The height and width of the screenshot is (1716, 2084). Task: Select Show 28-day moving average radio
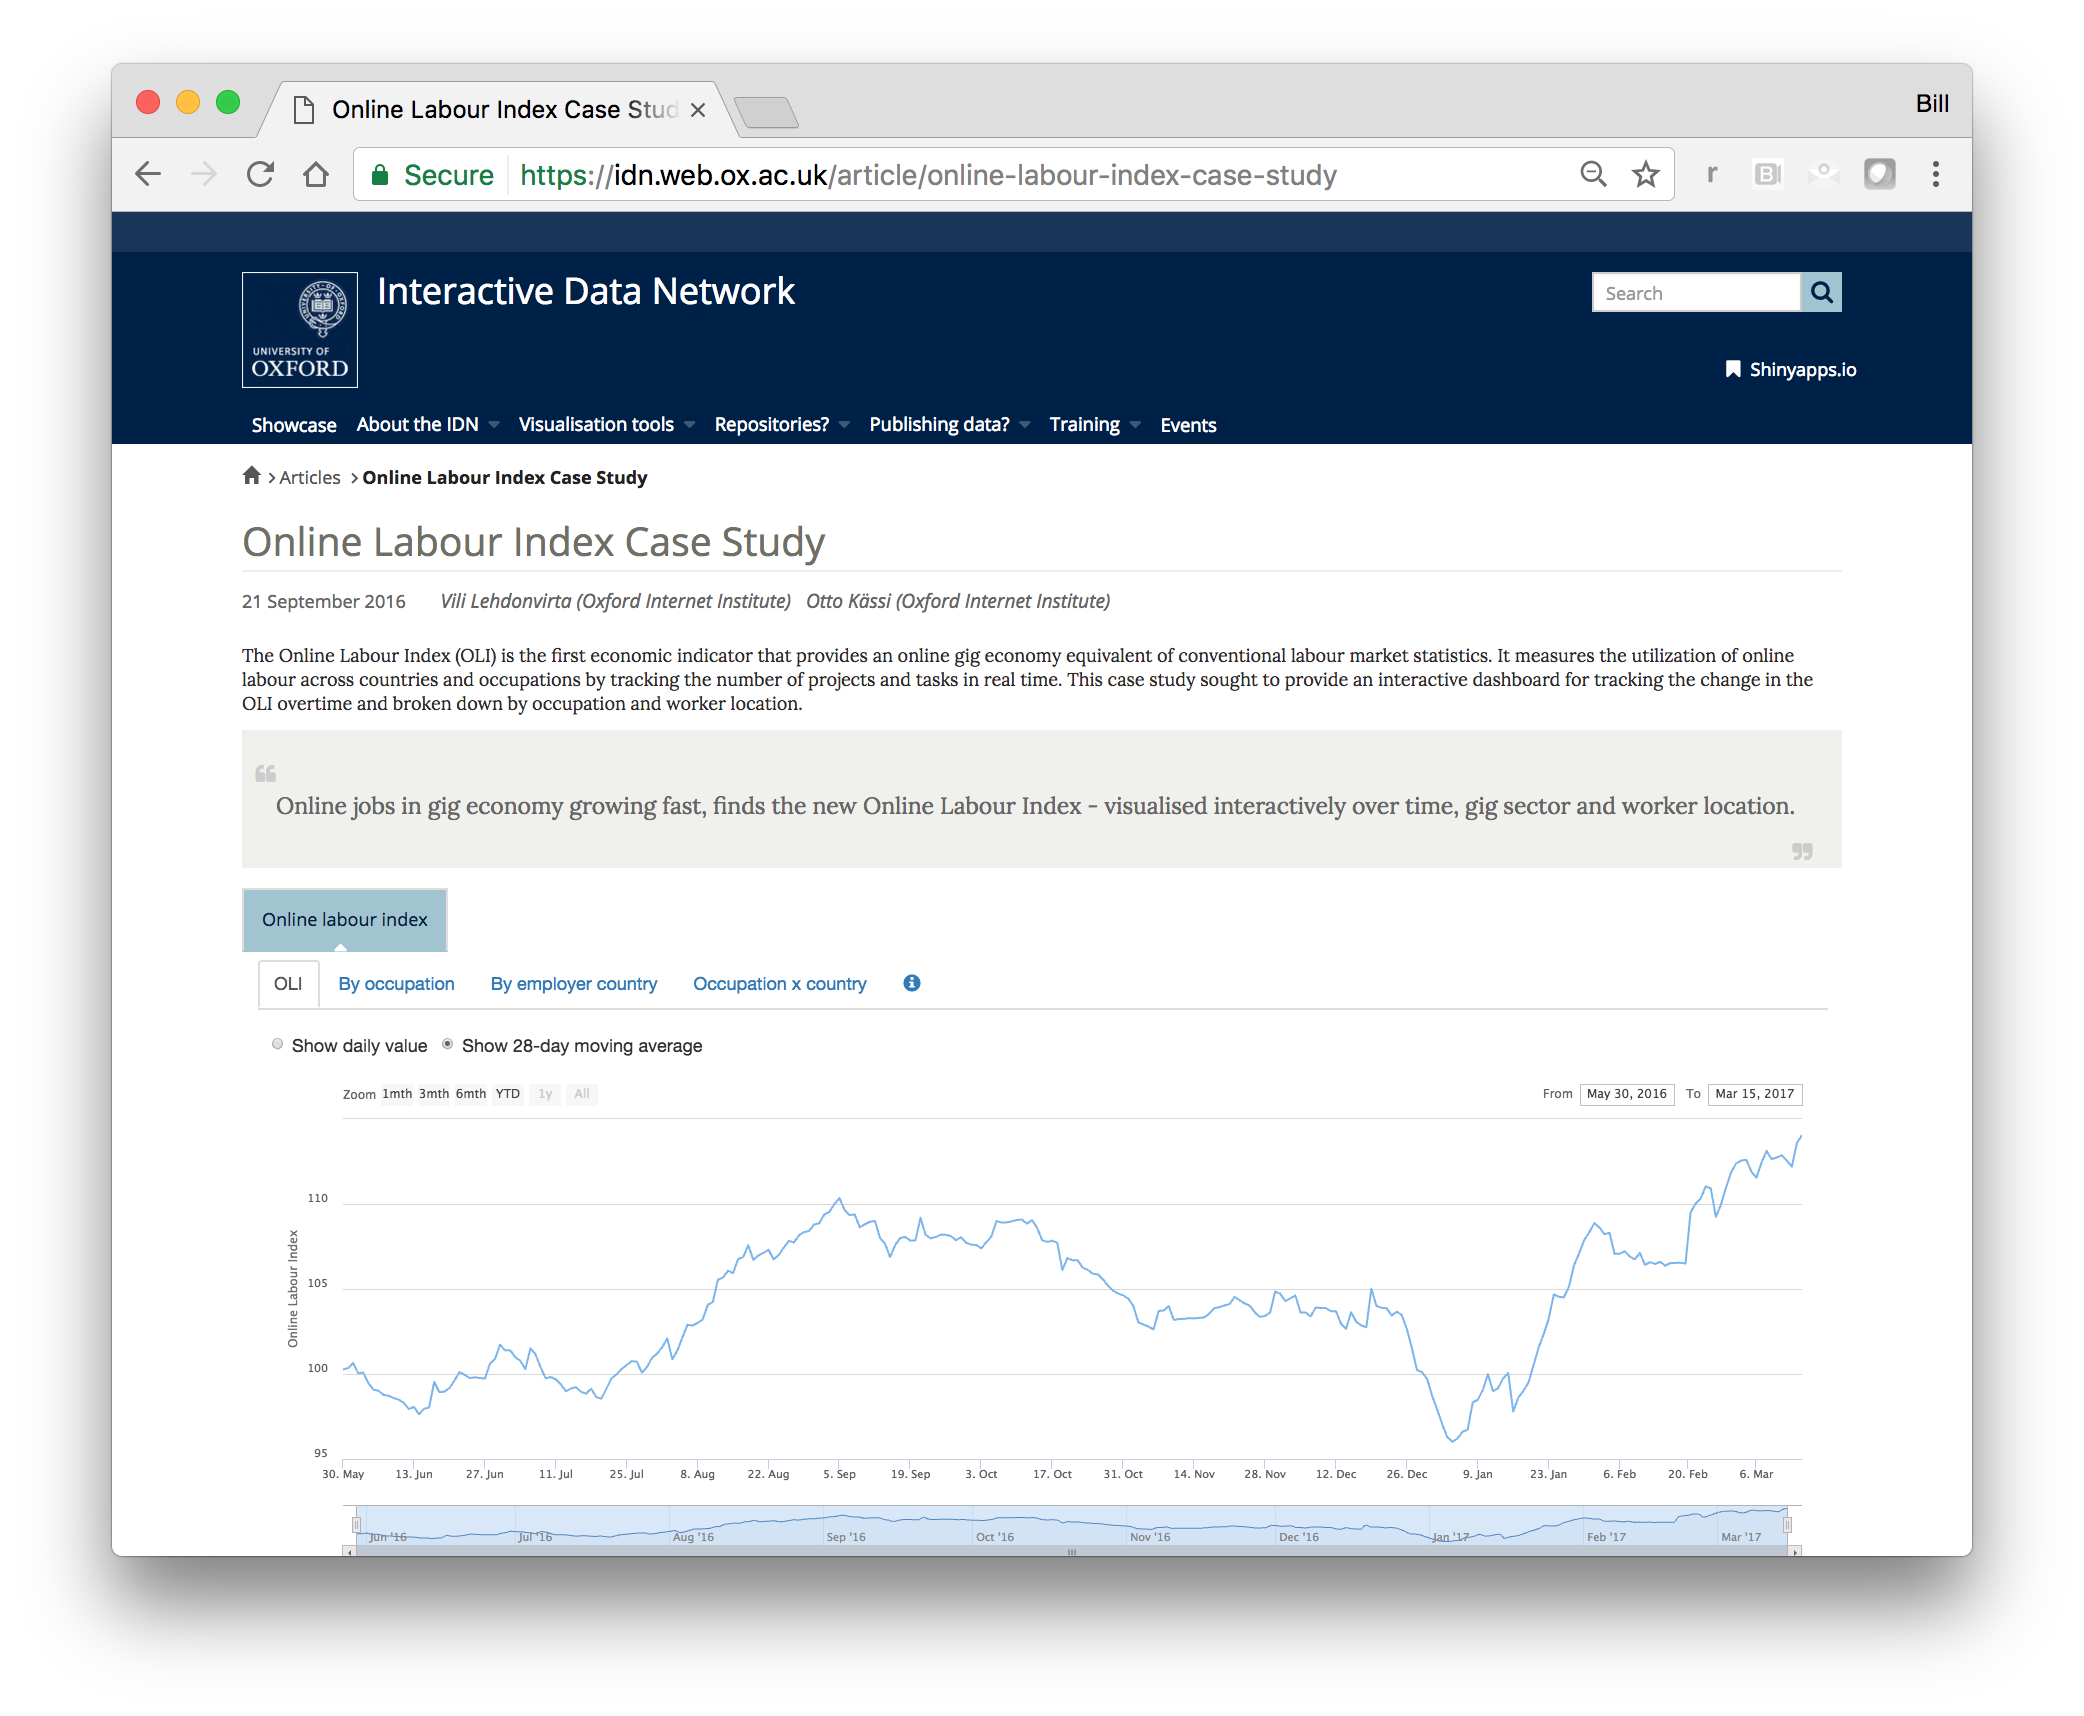pyautogui.click(x=448, y=1044)
